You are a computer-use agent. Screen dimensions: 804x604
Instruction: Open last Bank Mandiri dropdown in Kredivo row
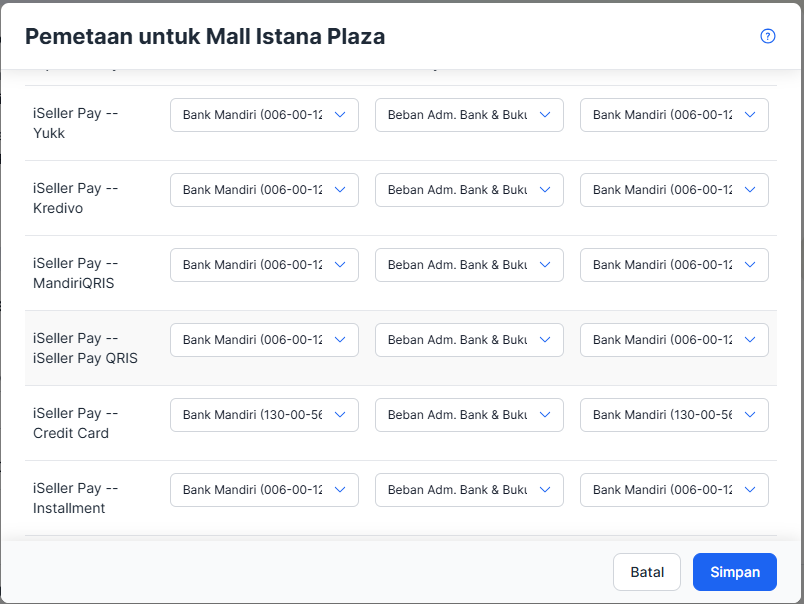coord(674,190)
